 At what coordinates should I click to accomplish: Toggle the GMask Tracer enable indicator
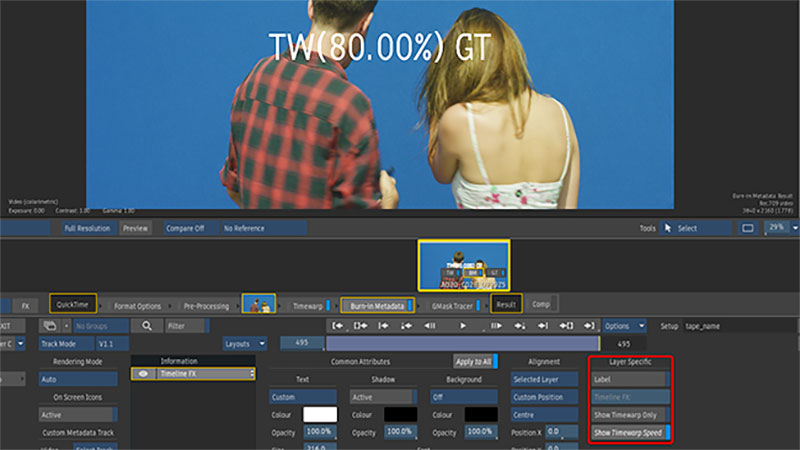[478, 306]
